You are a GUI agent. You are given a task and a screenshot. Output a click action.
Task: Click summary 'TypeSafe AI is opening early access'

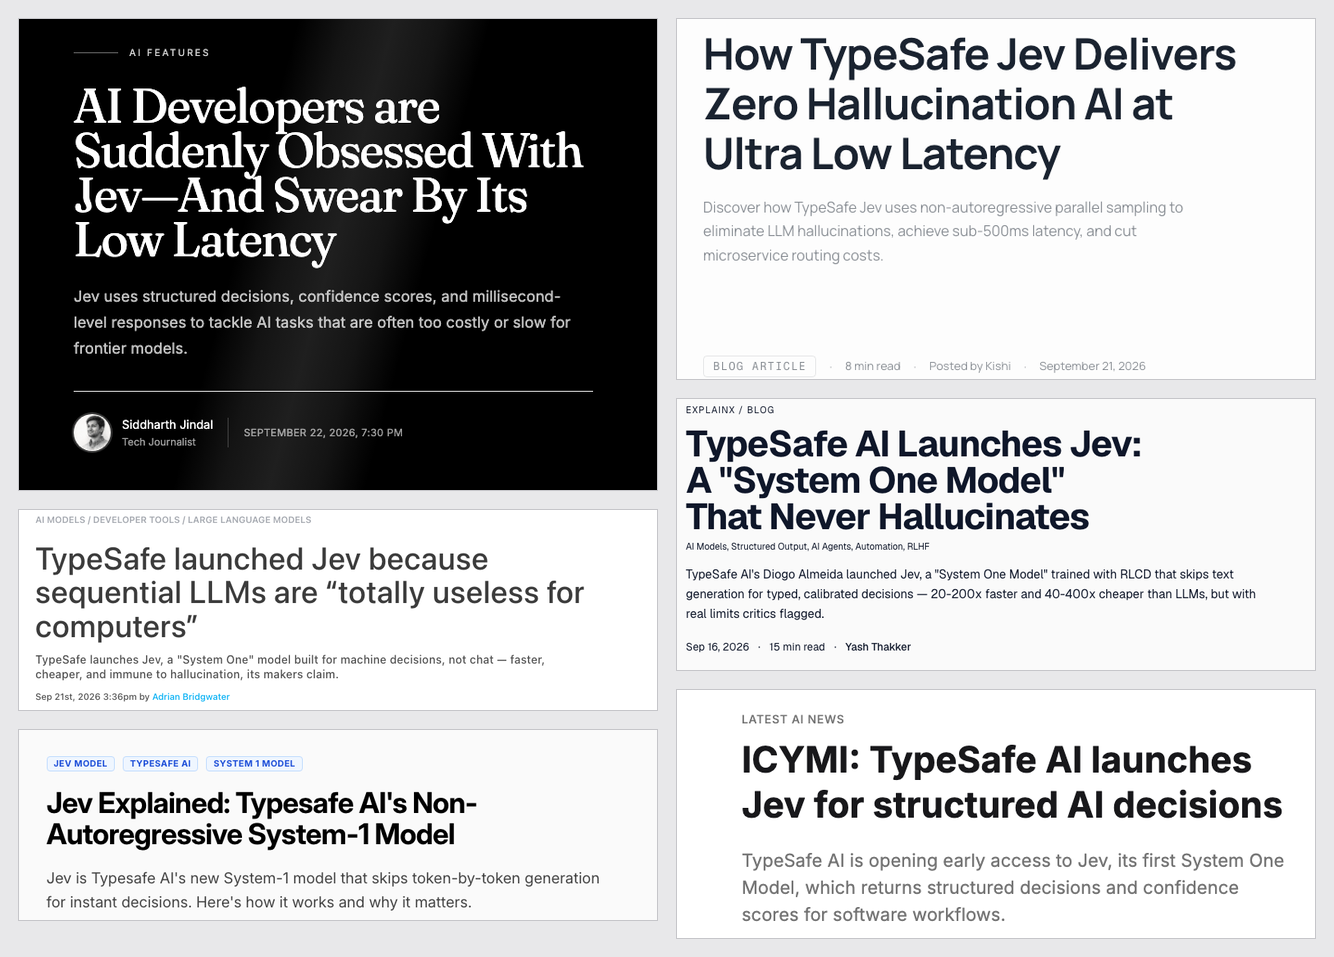point(1013,888)
